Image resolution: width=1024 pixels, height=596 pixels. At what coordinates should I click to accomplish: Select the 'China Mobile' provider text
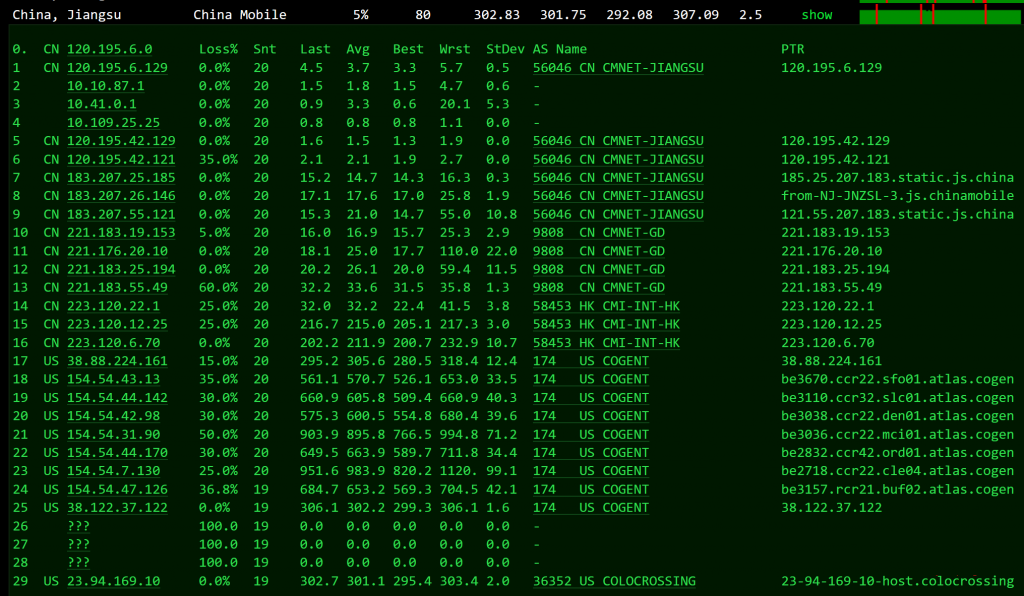(240, 14)
